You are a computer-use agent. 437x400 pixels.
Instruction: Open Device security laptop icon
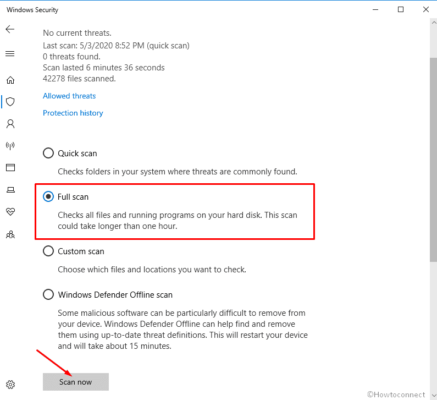pyautogui.click(x=10, y=190)
